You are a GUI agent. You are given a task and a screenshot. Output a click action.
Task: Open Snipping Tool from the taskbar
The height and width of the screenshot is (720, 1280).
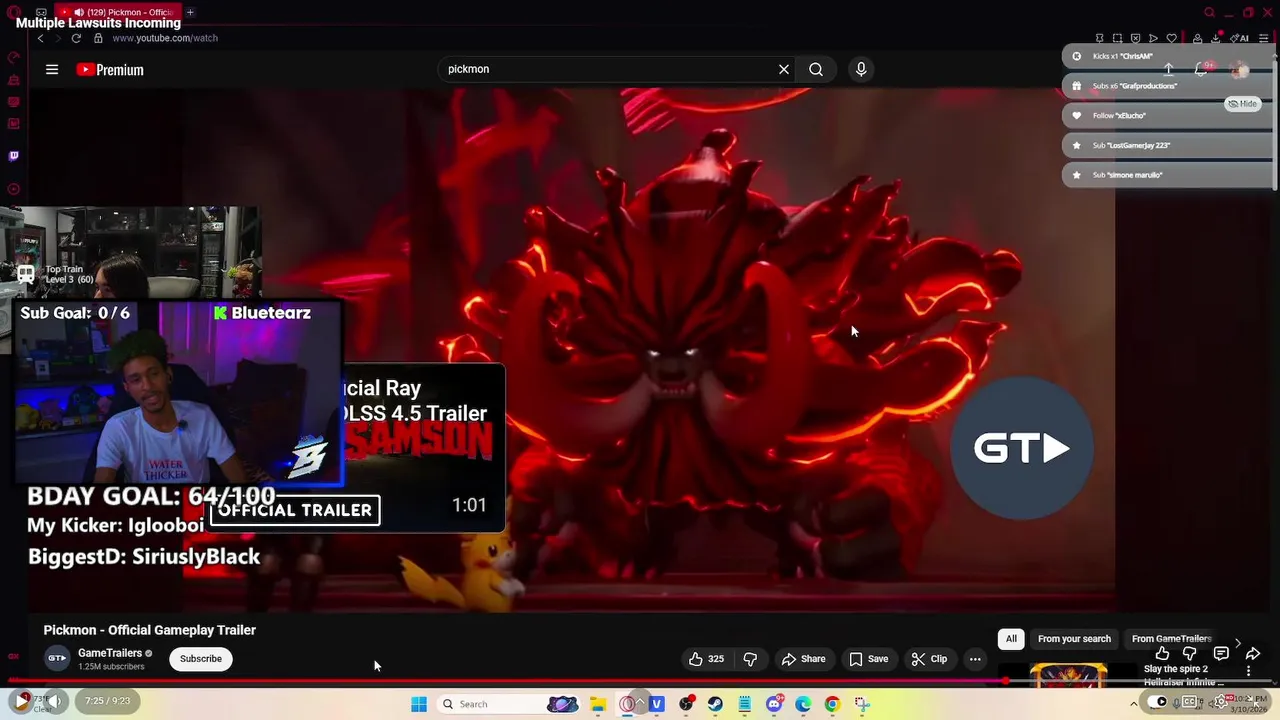(862, 704)
